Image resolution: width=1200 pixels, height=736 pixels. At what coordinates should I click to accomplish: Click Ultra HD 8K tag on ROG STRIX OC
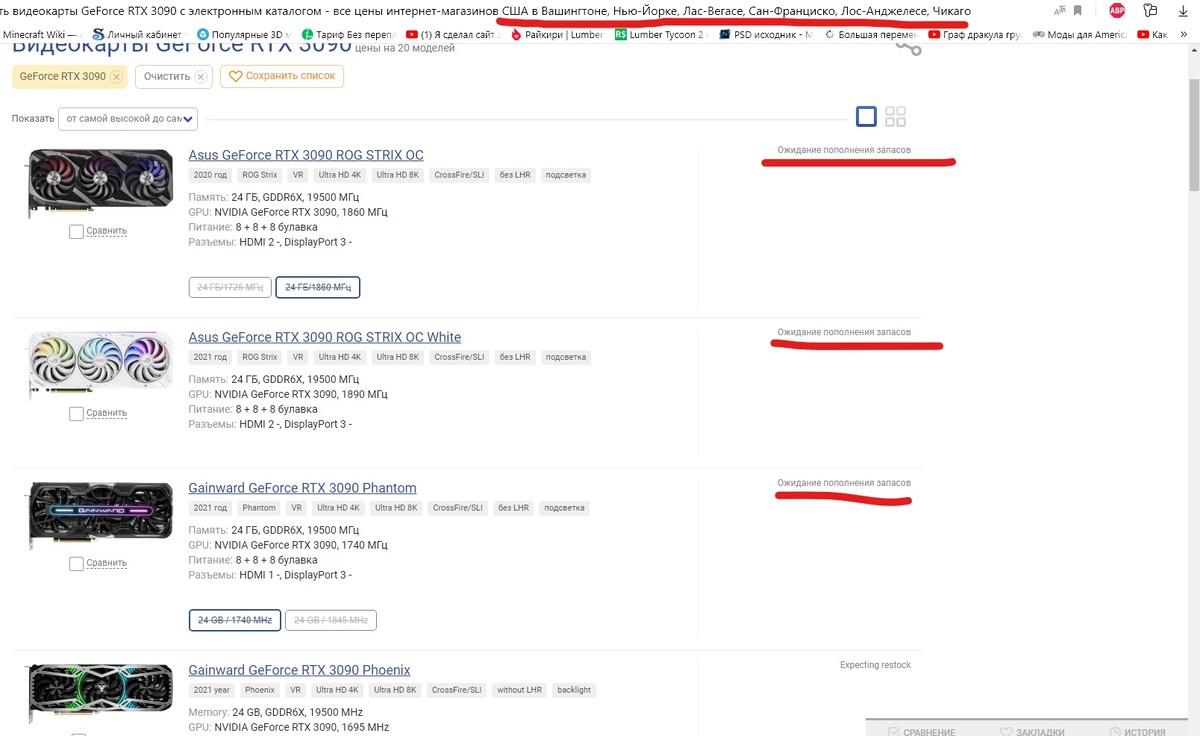(397, 175)
